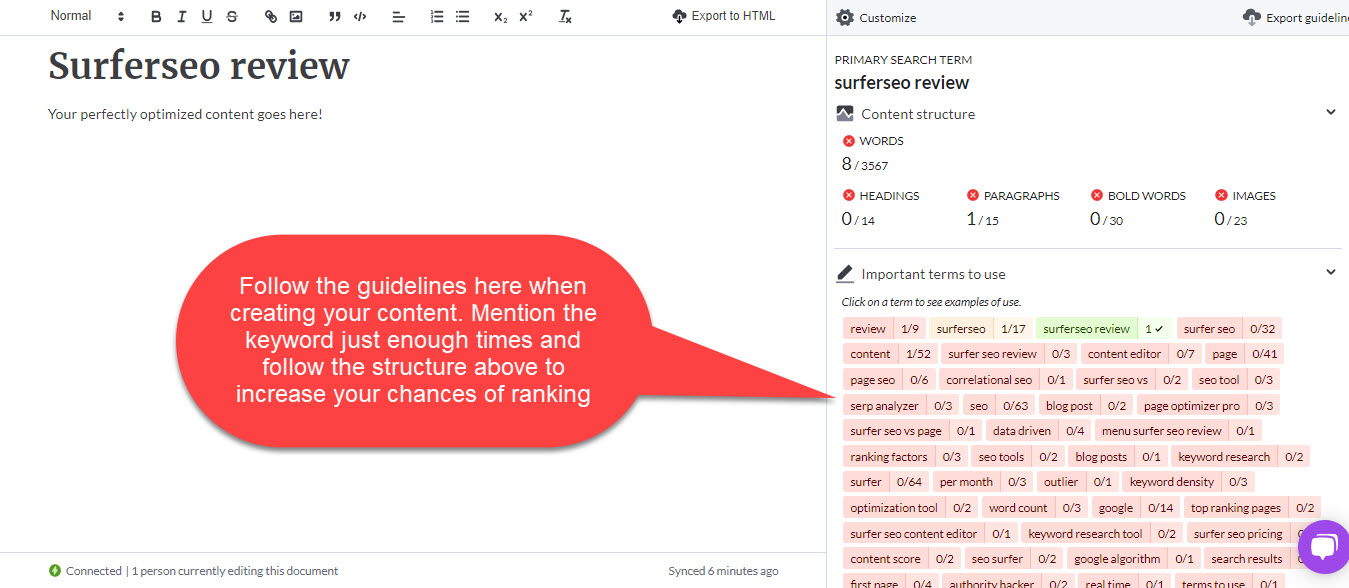Image resolution: width=1349 pixels, height=588 pixels.
Task: Apply subscript formatting
Action: click(500, 17)
